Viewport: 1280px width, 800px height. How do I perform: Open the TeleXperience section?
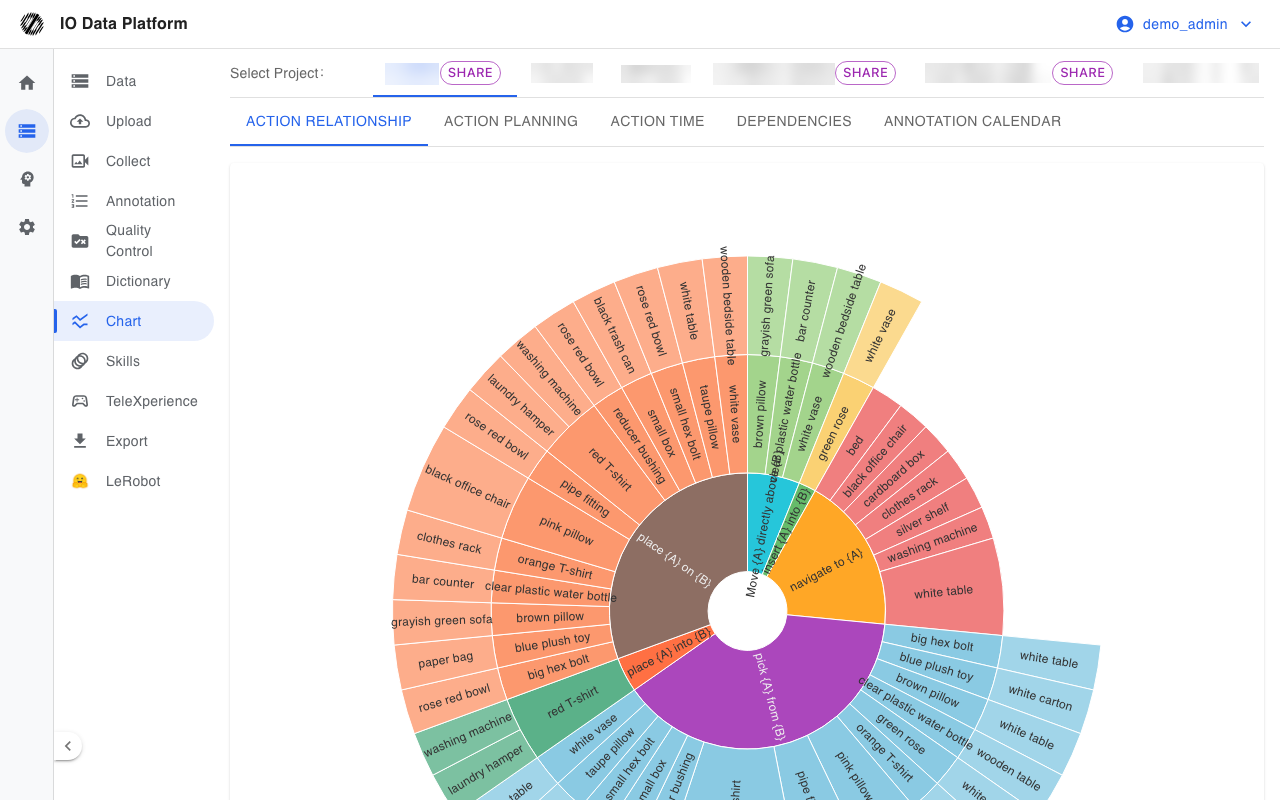pos(134,401)
